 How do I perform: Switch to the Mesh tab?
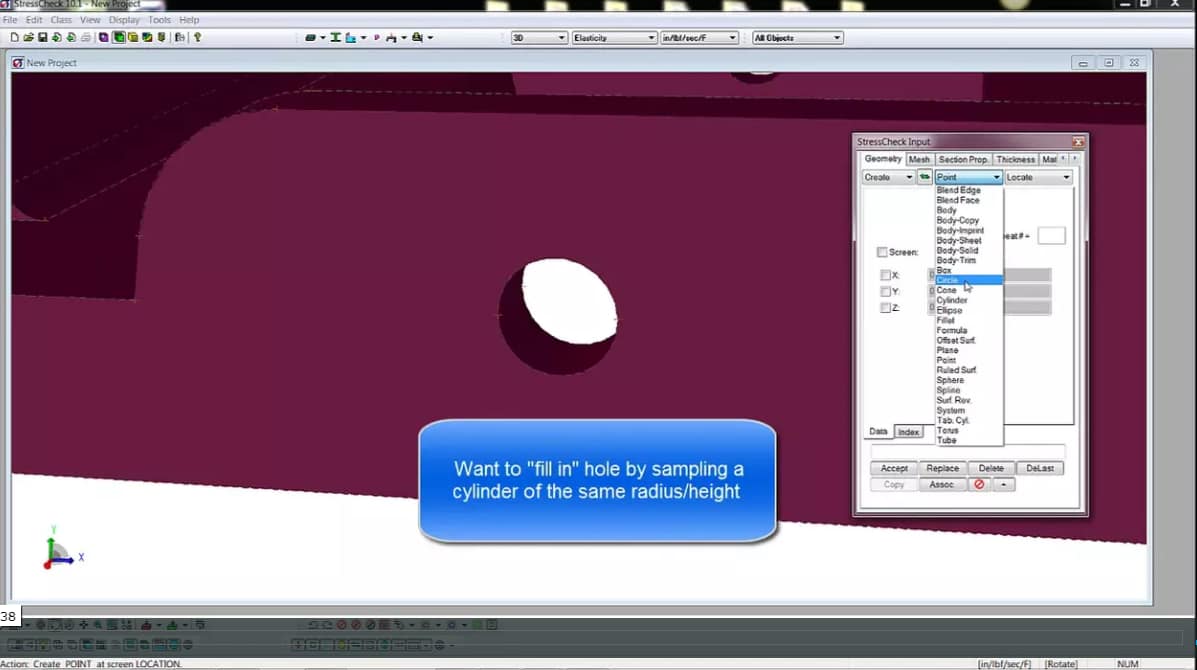(x=919, y=159)
